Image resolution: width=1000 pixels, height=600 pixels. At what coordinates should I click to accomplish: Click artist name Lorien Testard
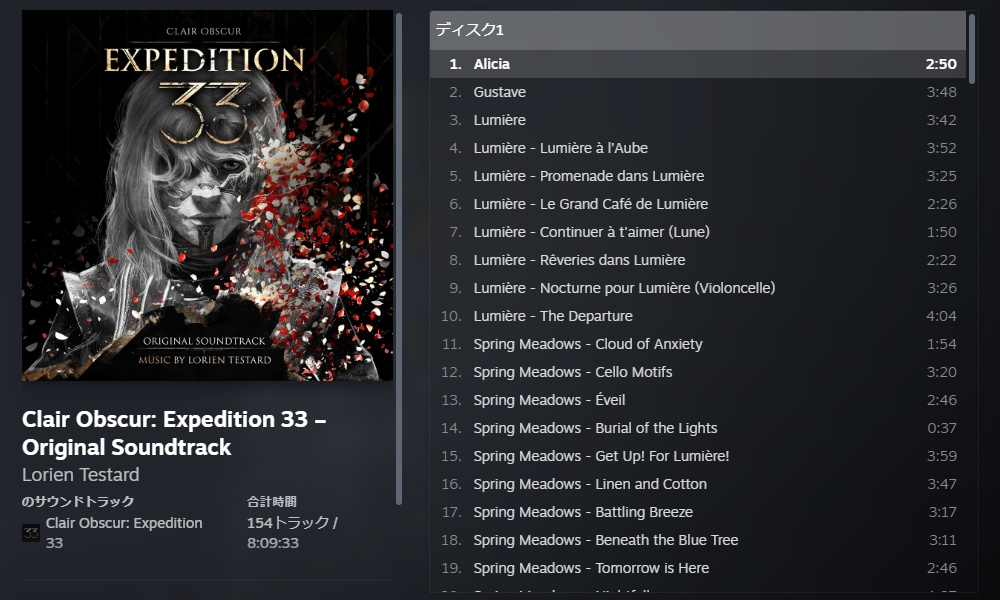(80, 474)
